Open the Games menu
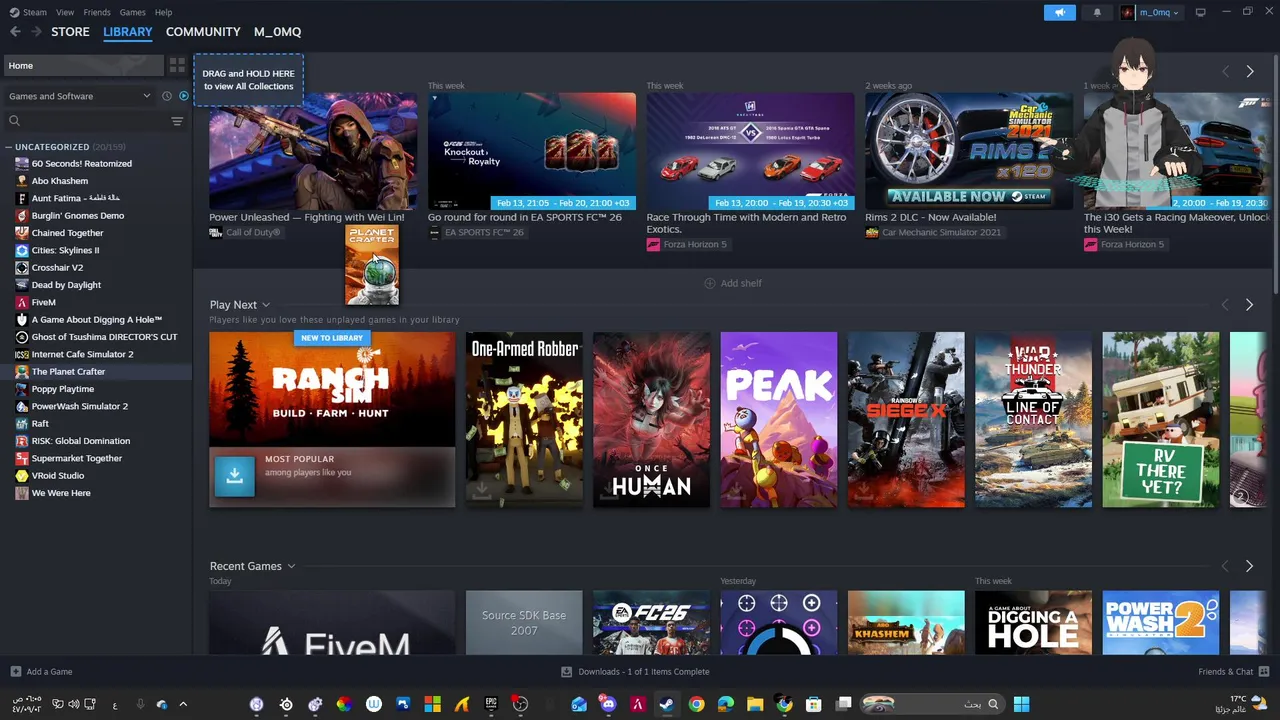Screen dimensions: 1280x720 pyautogui.click(x=132, y=12)
